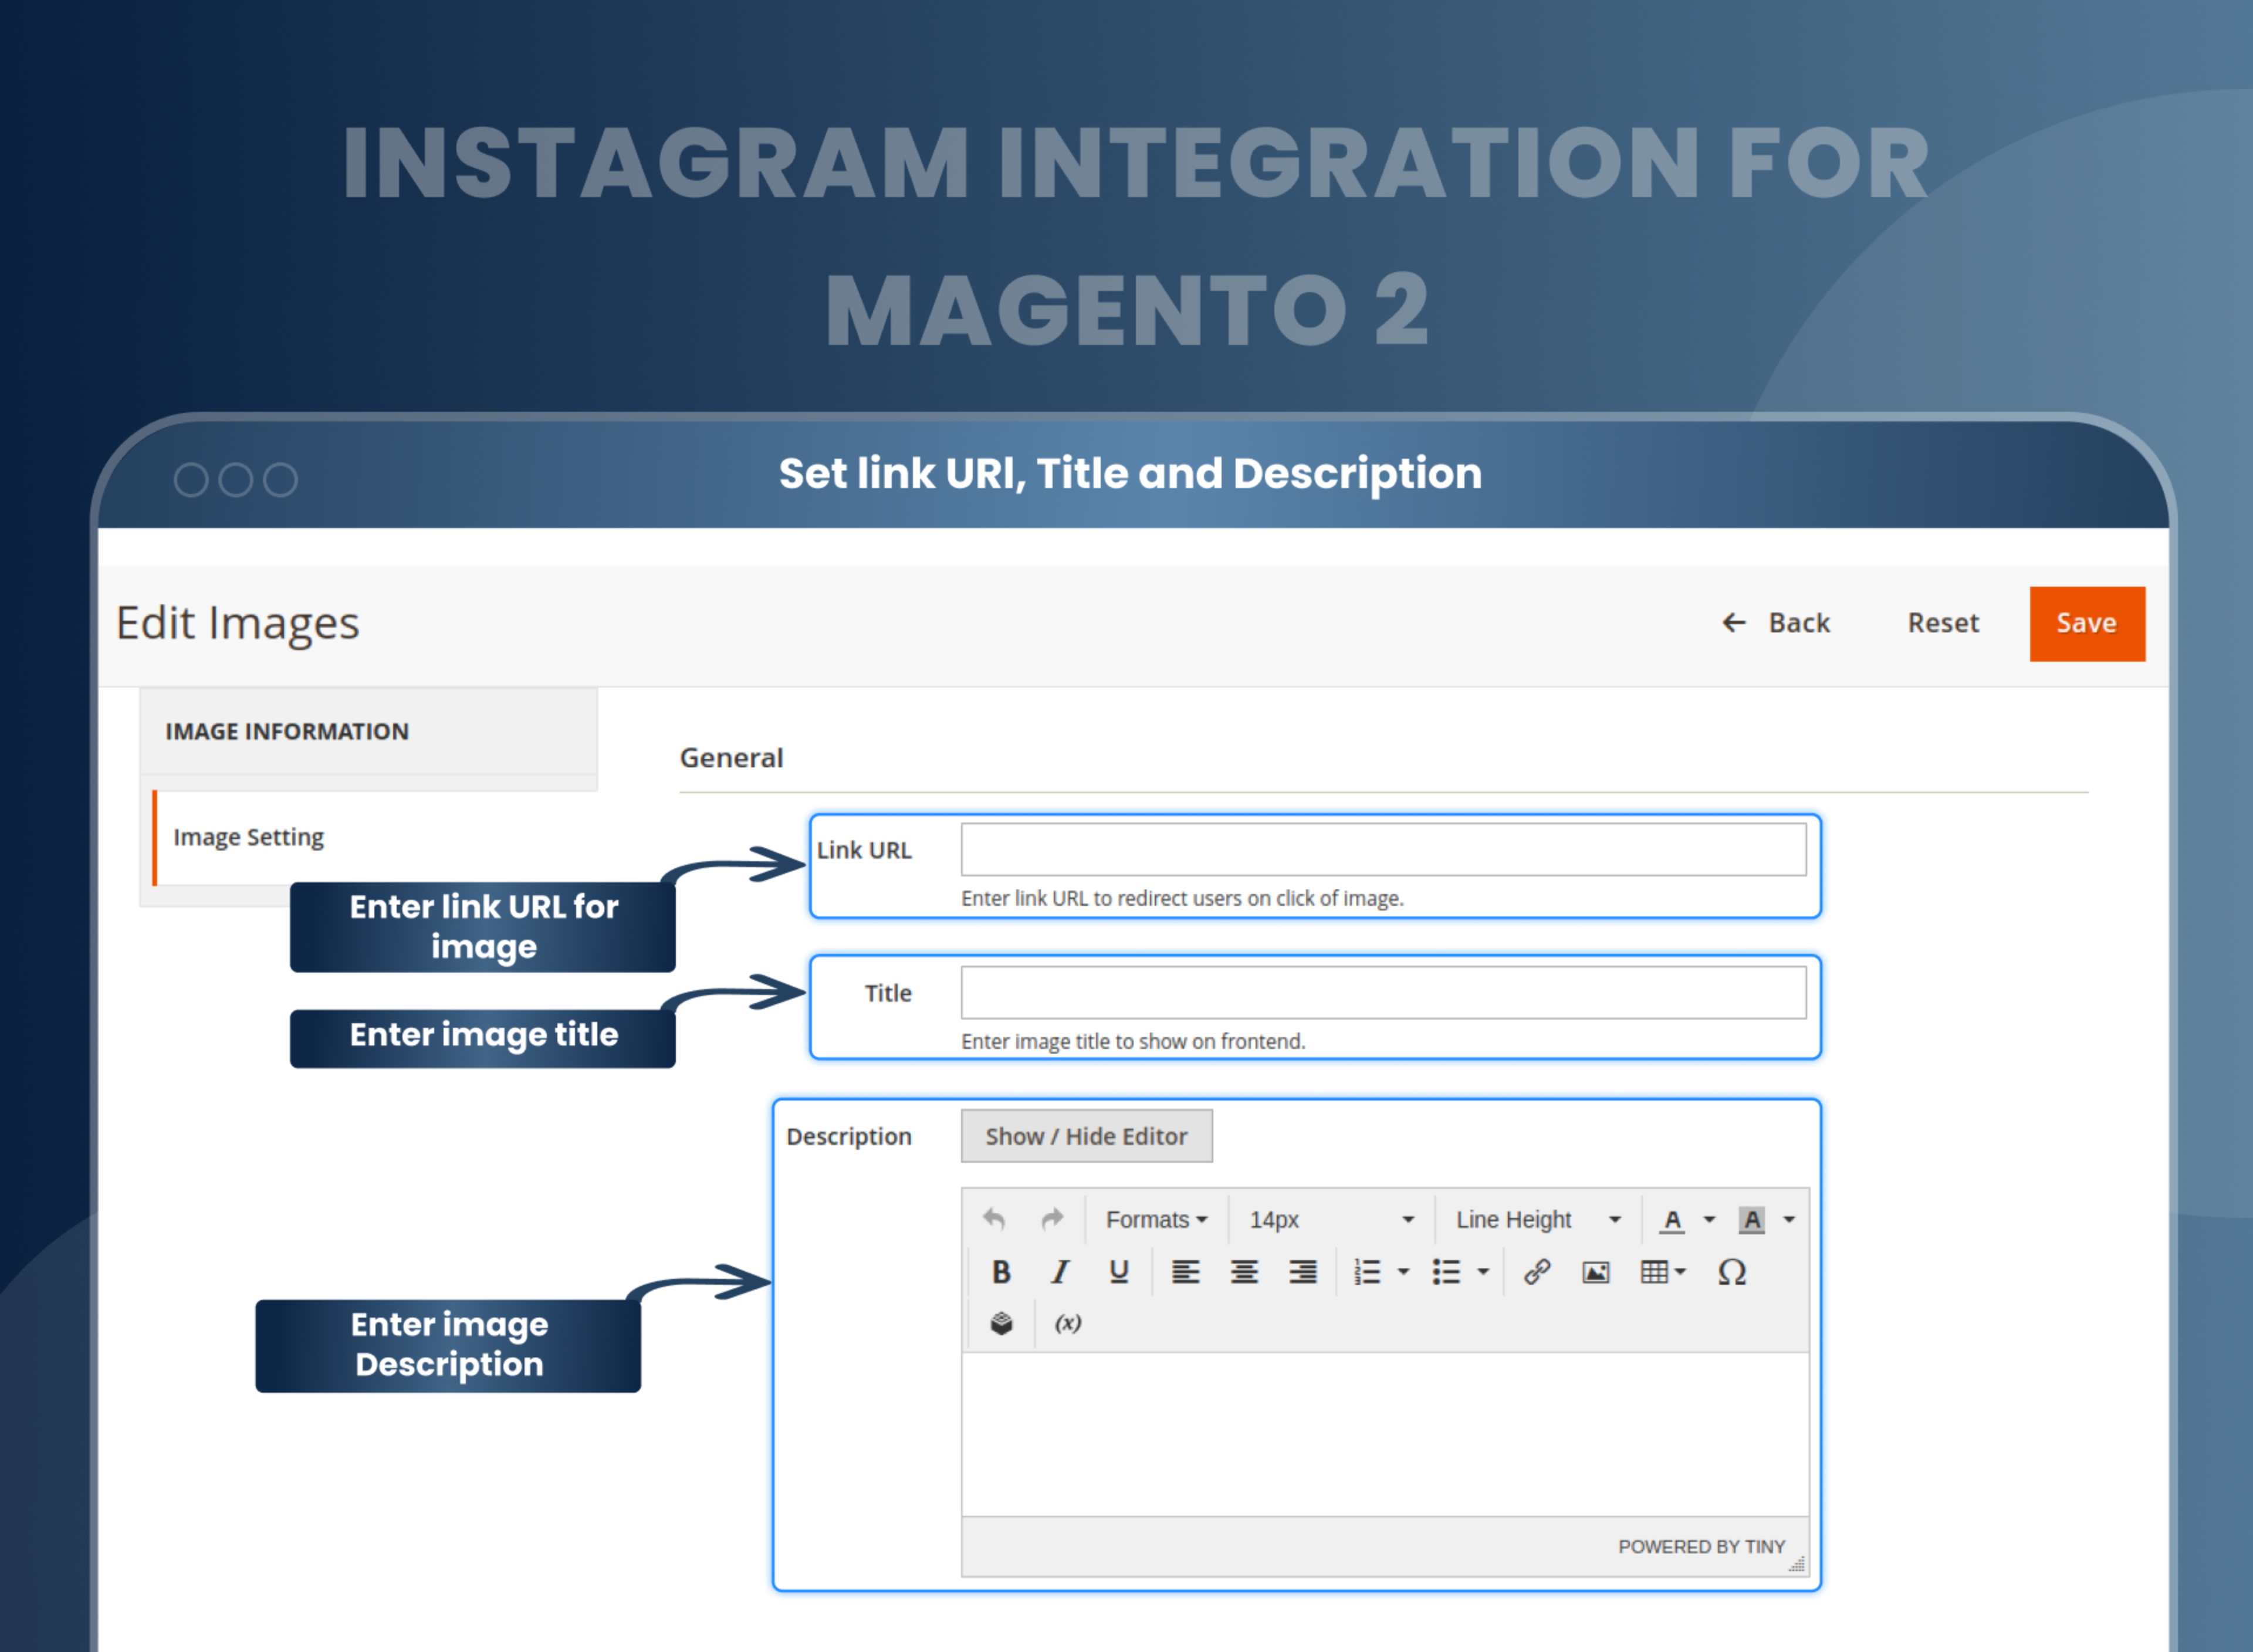Click the Show / Hide Editor button
2253x1652 pixels.
(1087, 1136)
